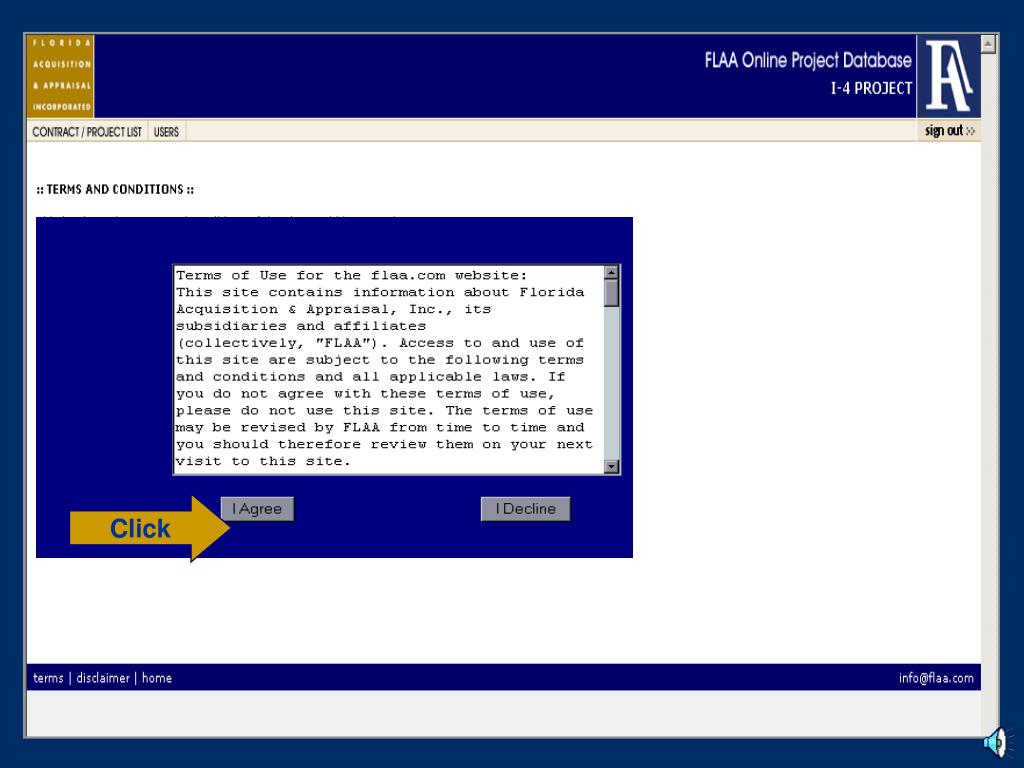
Task: Click the speaker audio icon
Action: [997, 742]
